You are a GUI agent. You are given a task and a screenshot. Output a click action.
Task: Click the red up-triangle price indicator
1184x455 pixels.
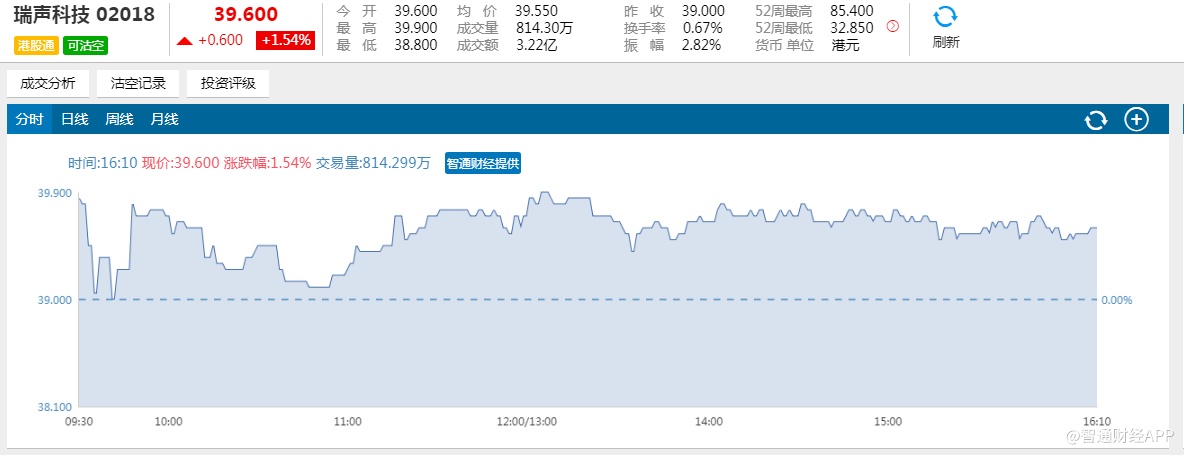pyautogui.click(x=185, y=41)
